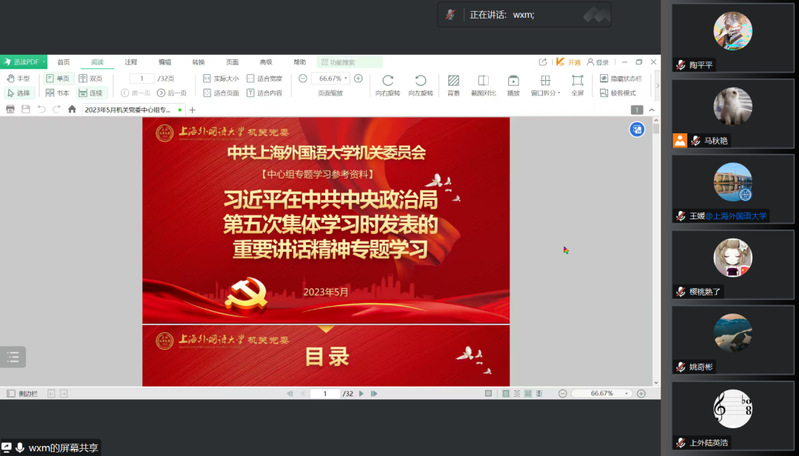Viewport: 799px width, 456px height.
Task: Rotate page counterclockwise (向左旋转)
Action: (420, 85)
